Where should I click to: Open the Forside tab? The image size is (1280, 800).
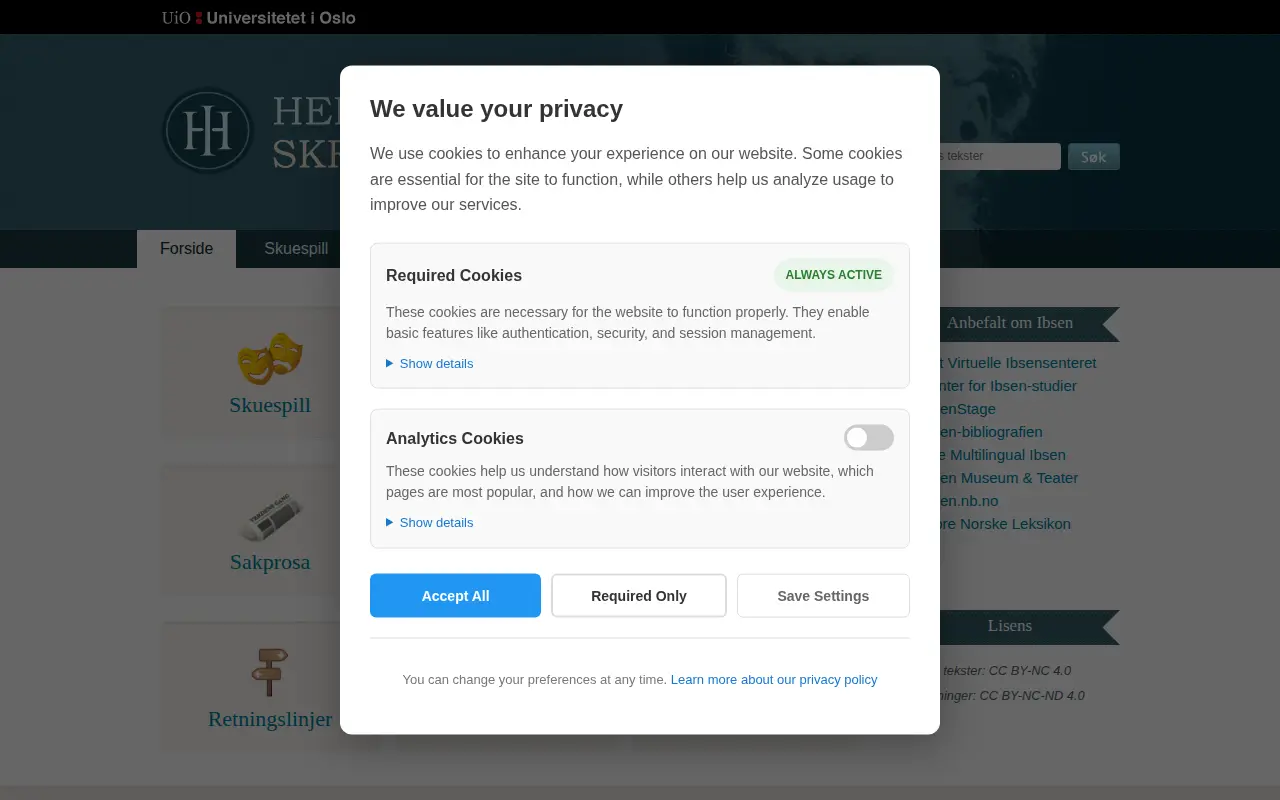(186, 249)
